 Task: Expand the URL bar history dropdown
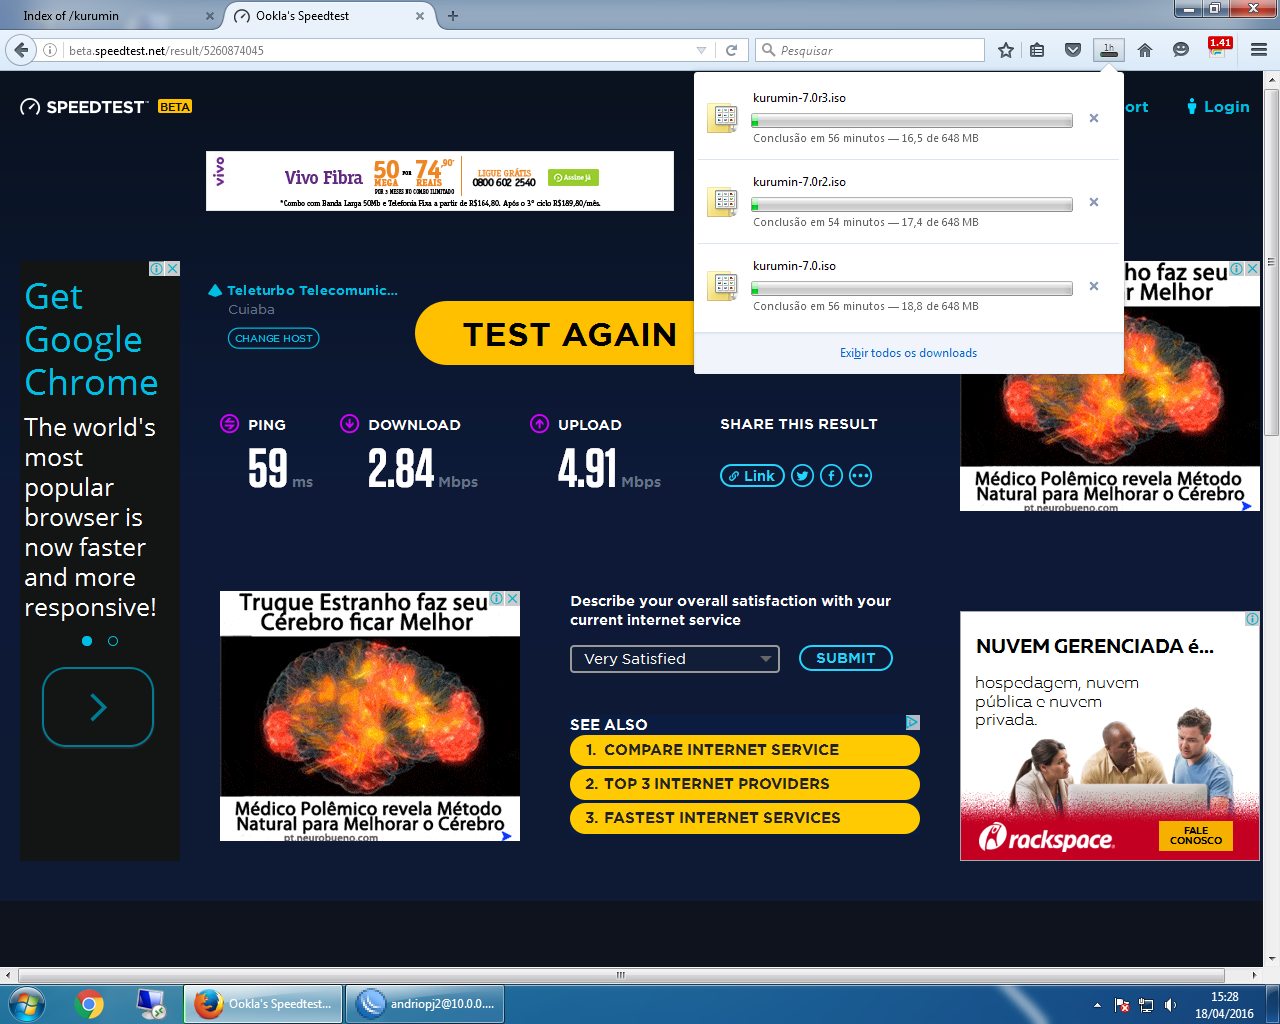coord(701,50)
